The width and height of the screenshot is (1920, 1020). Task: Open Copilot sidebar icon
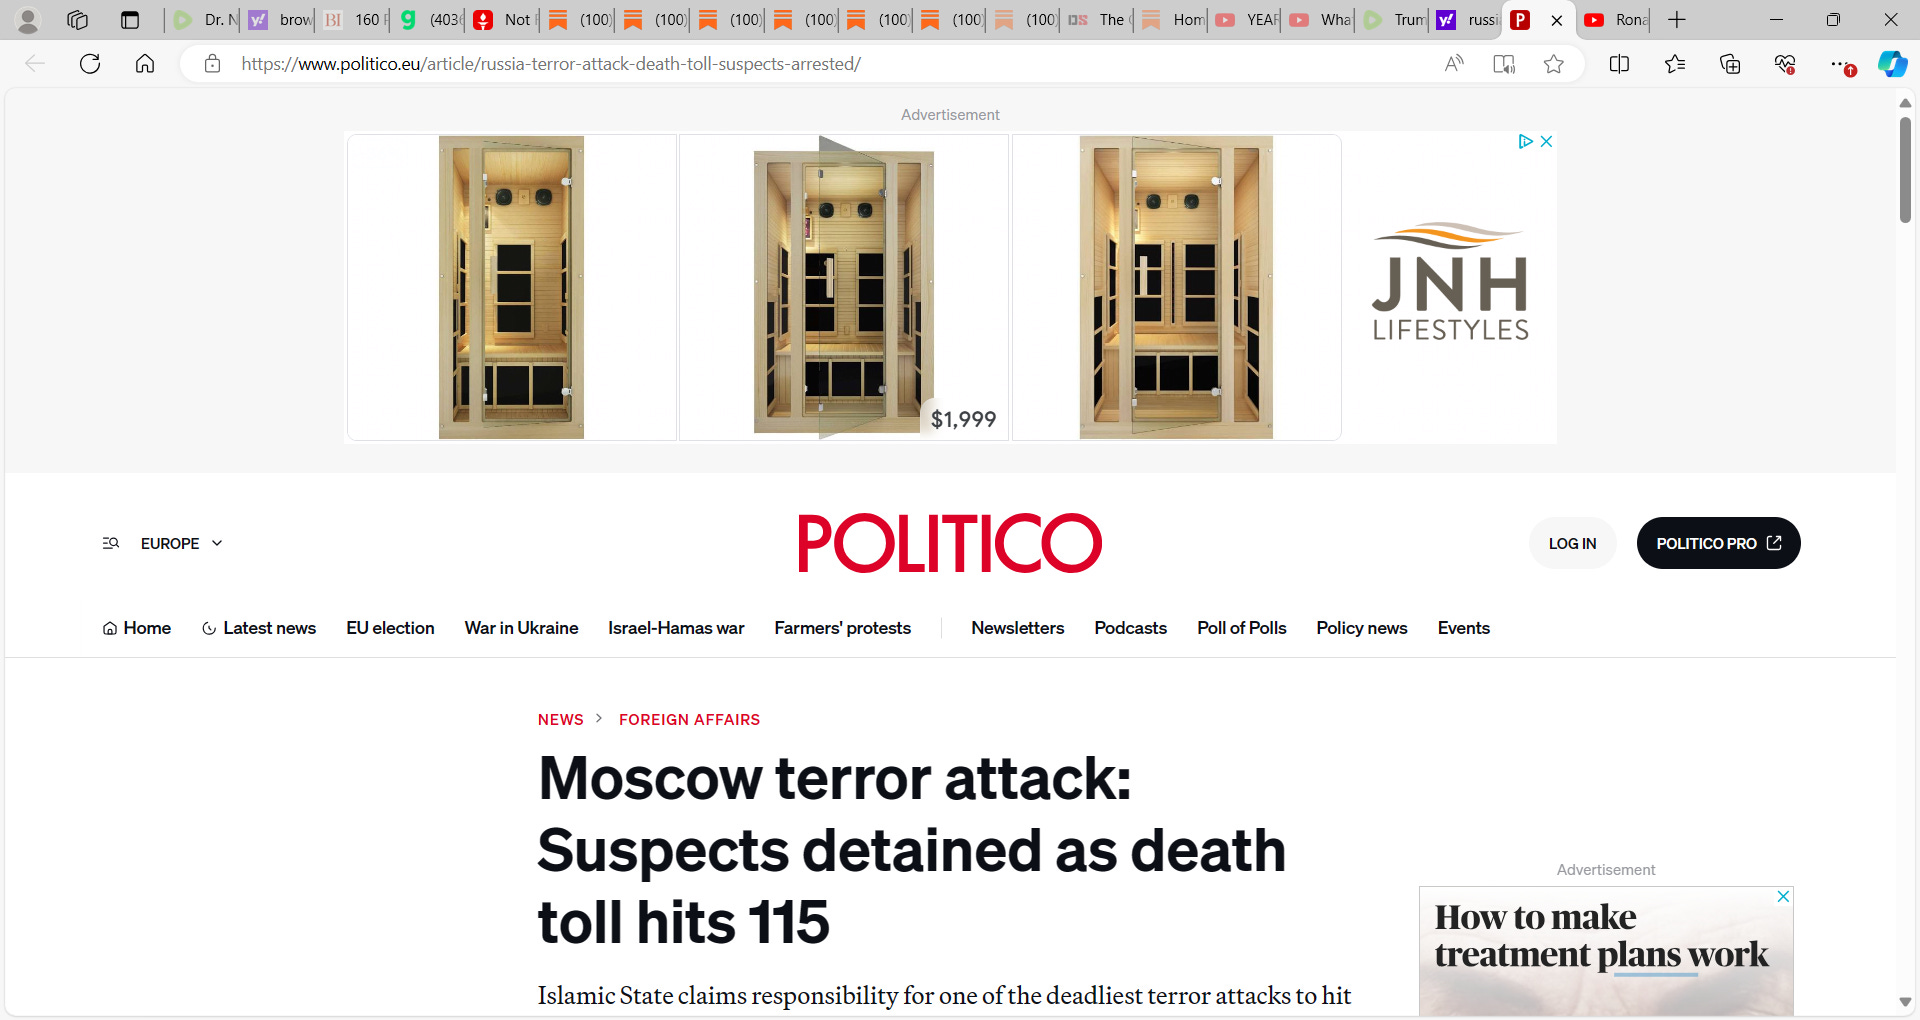[1892, 64]
